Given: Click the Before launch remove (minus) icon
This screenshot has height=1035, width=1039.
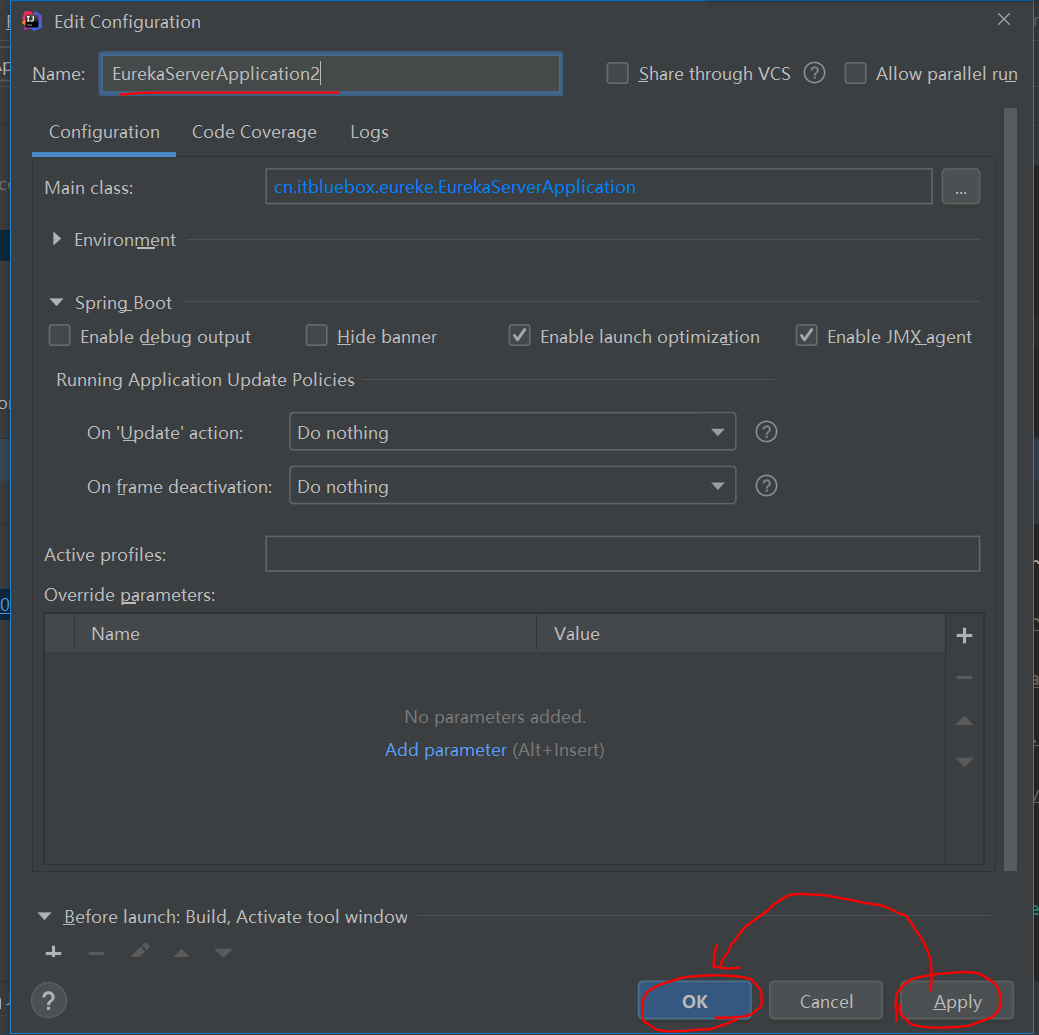Looking at the screenshot, I should click(x=96, y=953).
